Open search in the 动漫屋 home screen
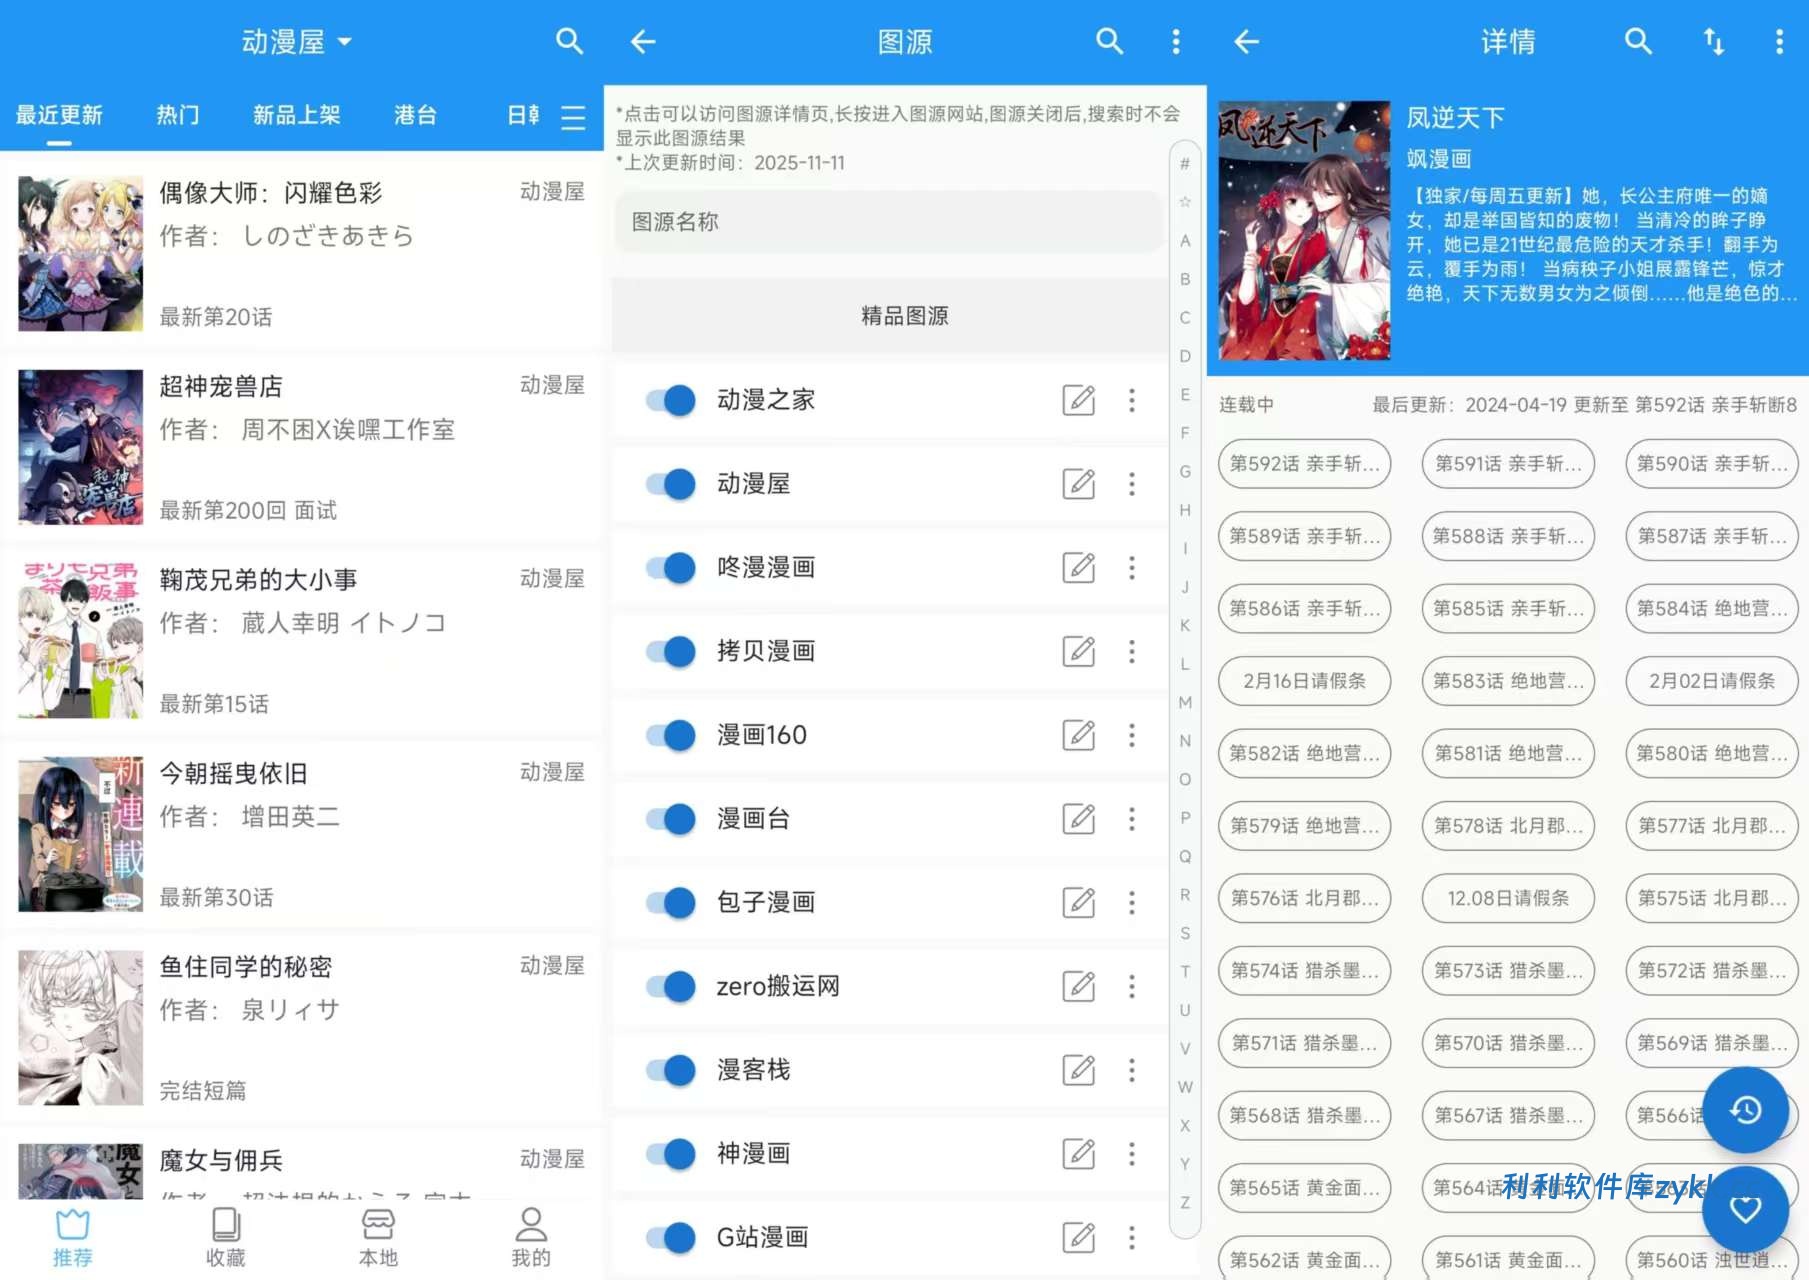The image size is (1809, 1280). coord(569,41)
